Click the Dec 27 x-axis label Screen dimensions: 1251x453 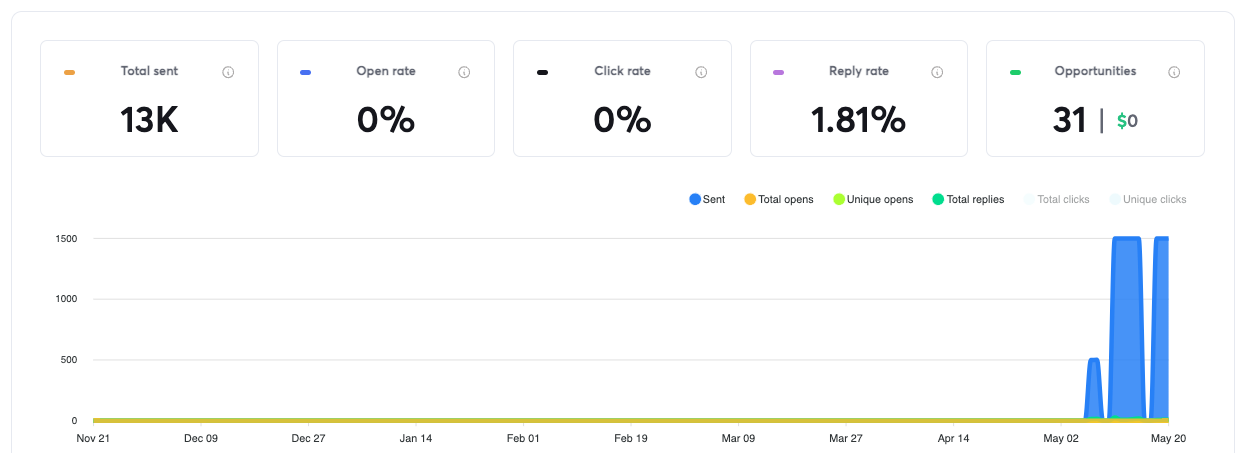[x=308, y=438]
